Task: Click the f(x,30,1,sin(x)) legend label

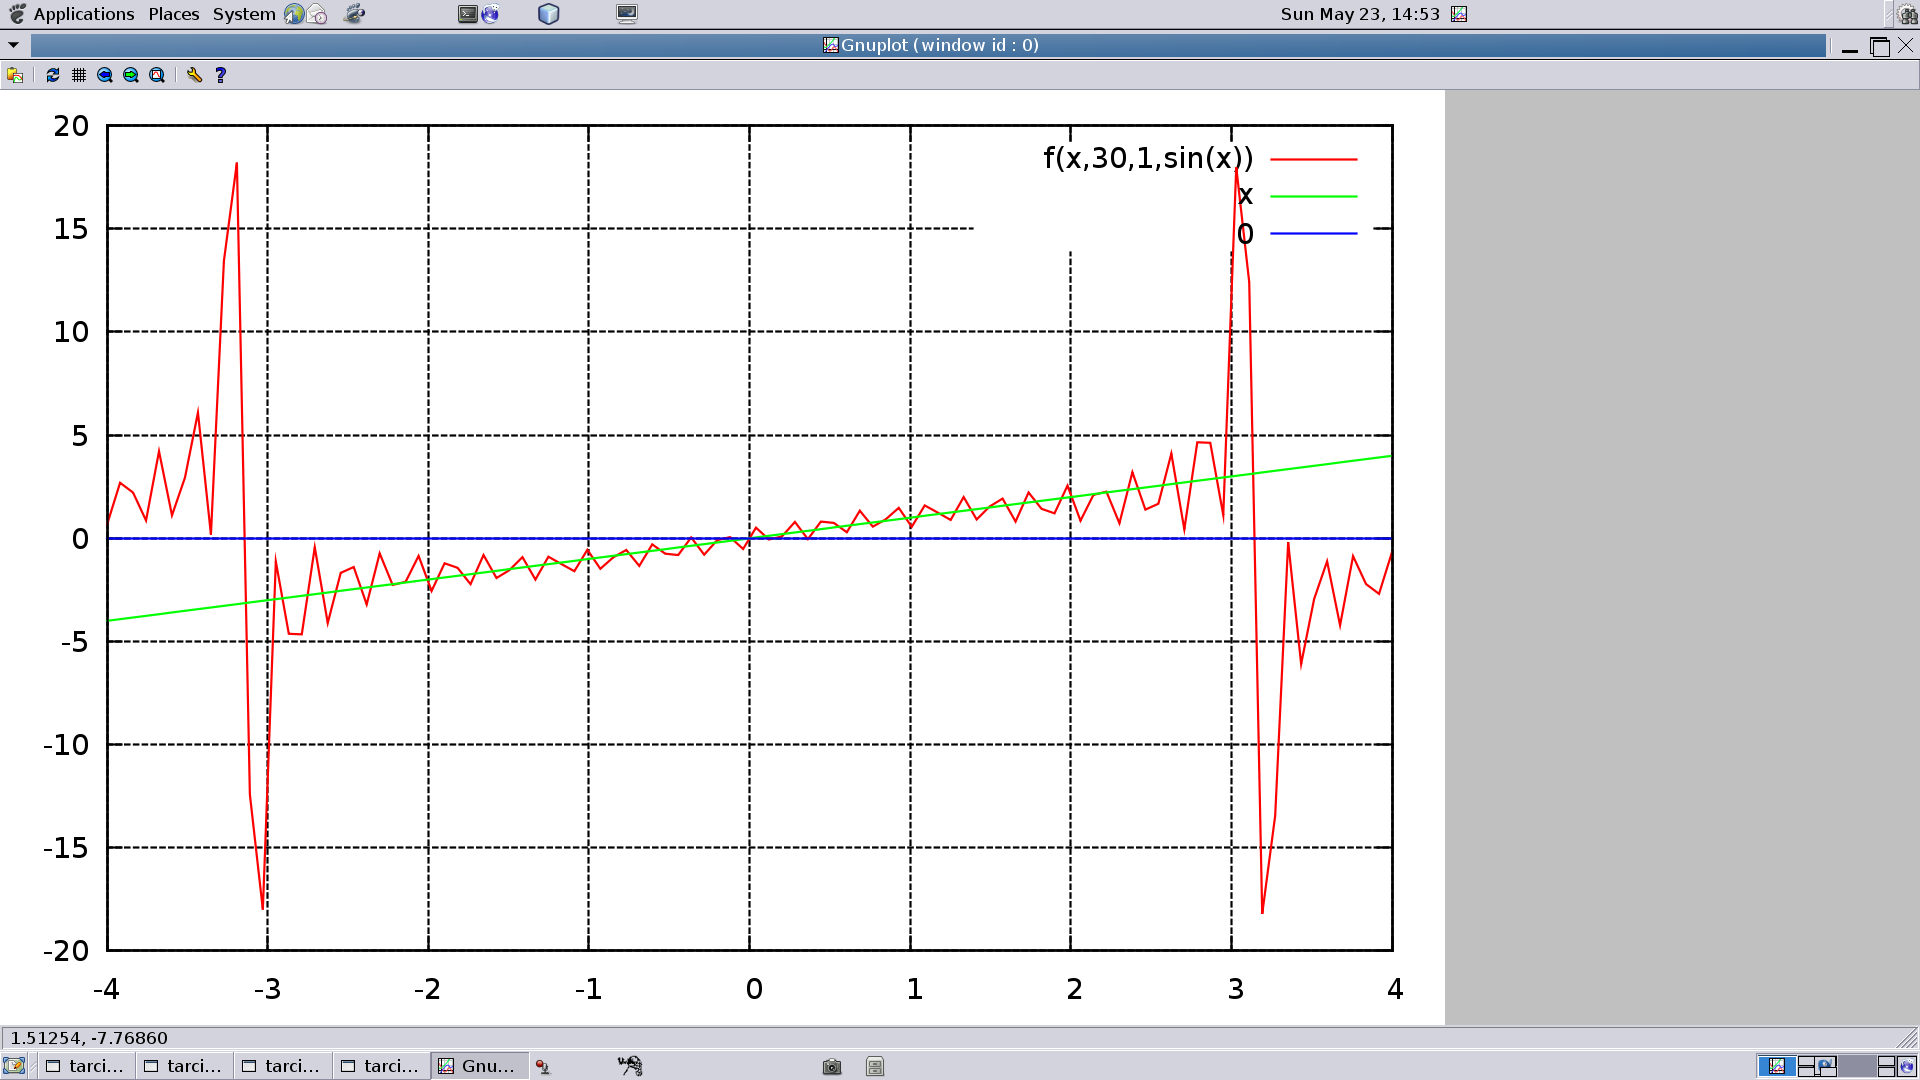Action: [1148, 158]
